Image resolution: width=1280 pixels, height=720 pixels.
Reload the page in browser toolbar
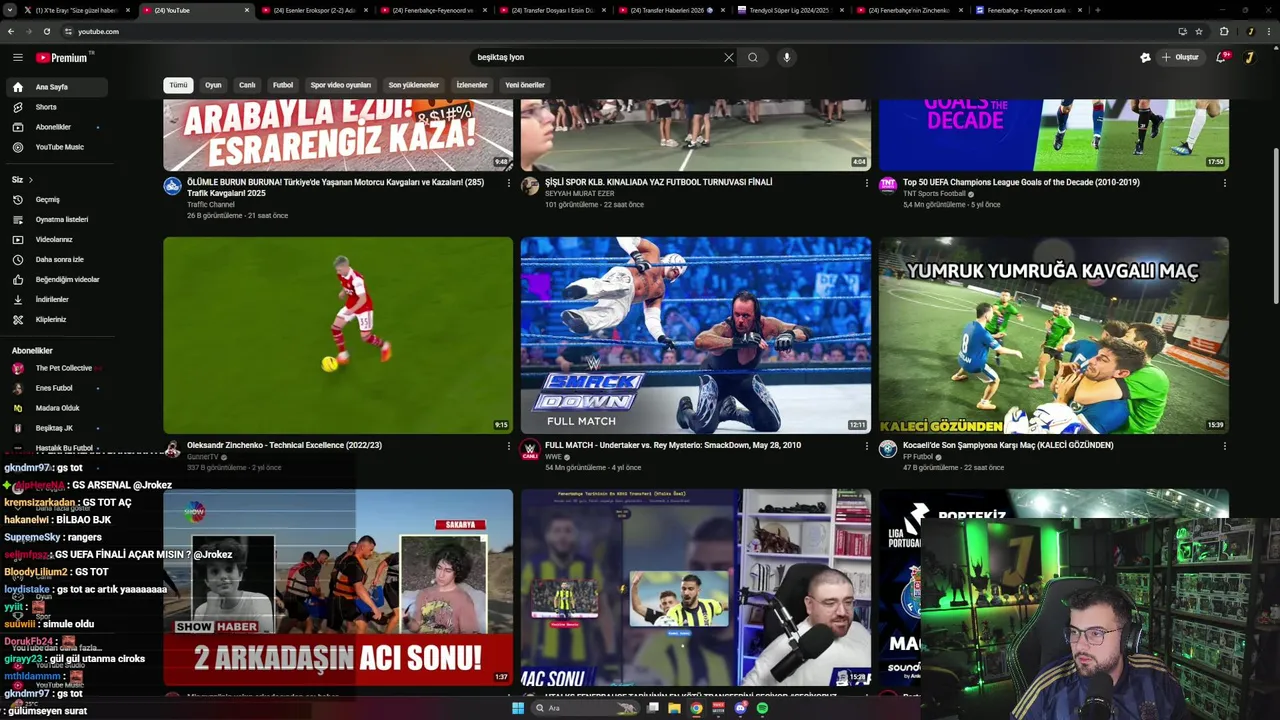point(47,31)
